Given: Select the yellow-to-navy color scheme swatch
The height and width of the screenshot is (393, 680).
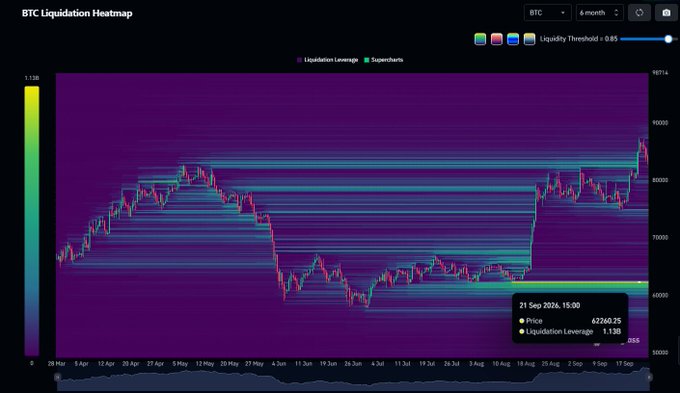Looking at the screenshot, I should 530,39.
